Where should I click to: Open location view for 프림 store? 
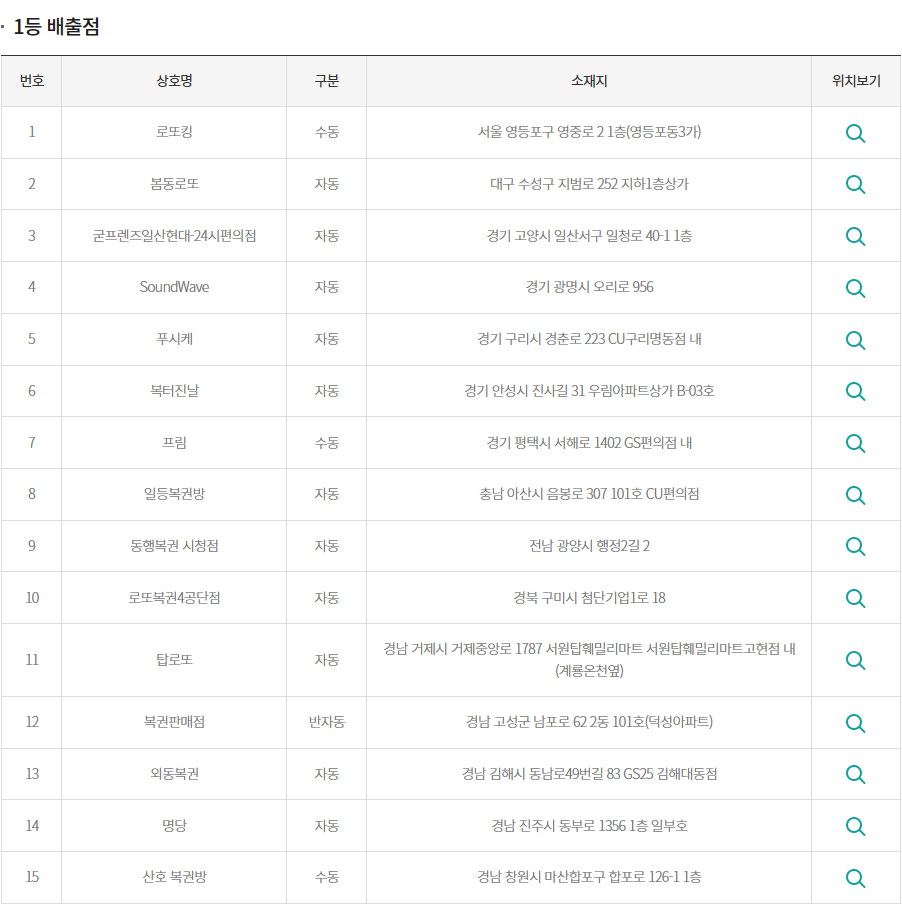pyautogui.click(x=855, y=443)
